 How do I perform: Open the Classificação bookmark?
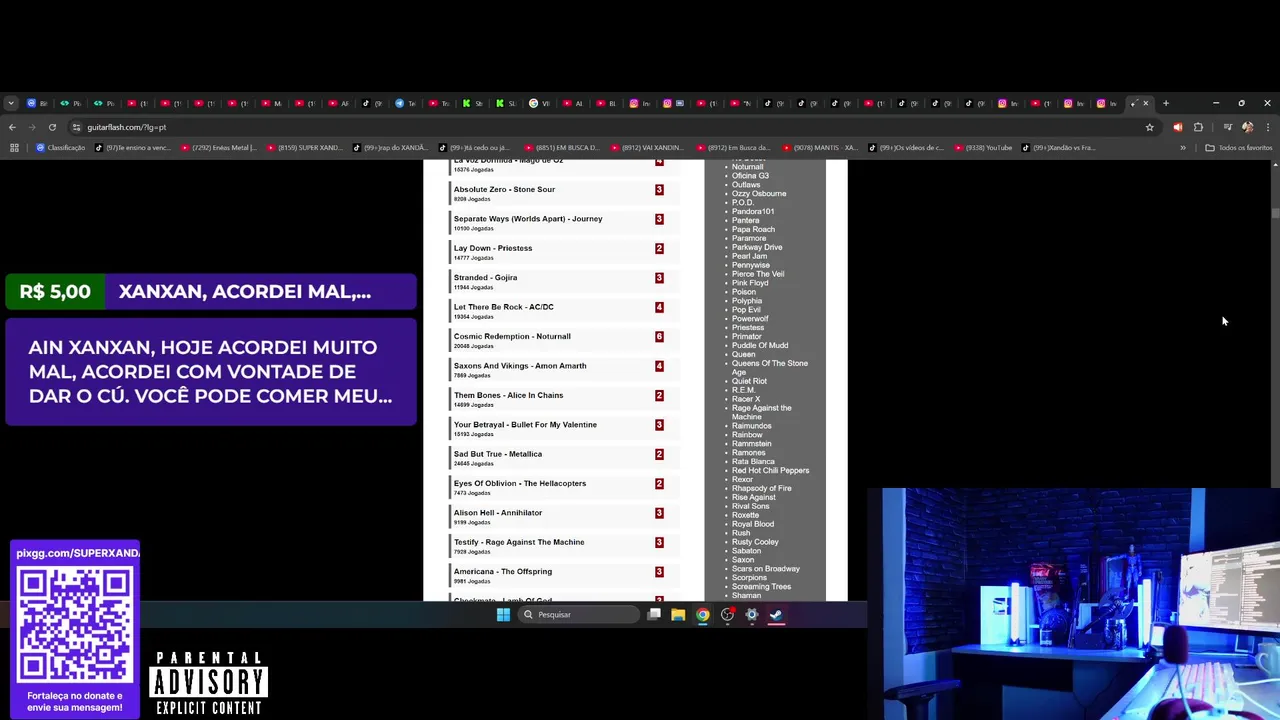(x=61, y=148)
